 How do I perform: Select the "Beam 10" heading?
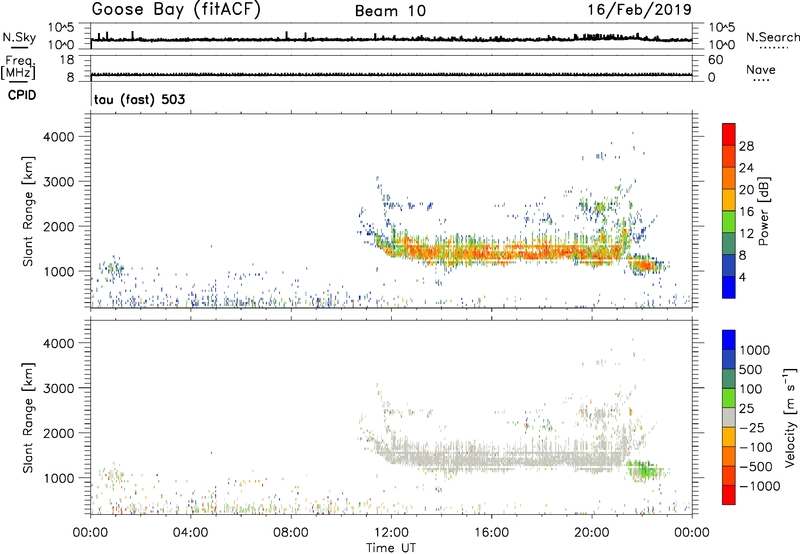390,11
